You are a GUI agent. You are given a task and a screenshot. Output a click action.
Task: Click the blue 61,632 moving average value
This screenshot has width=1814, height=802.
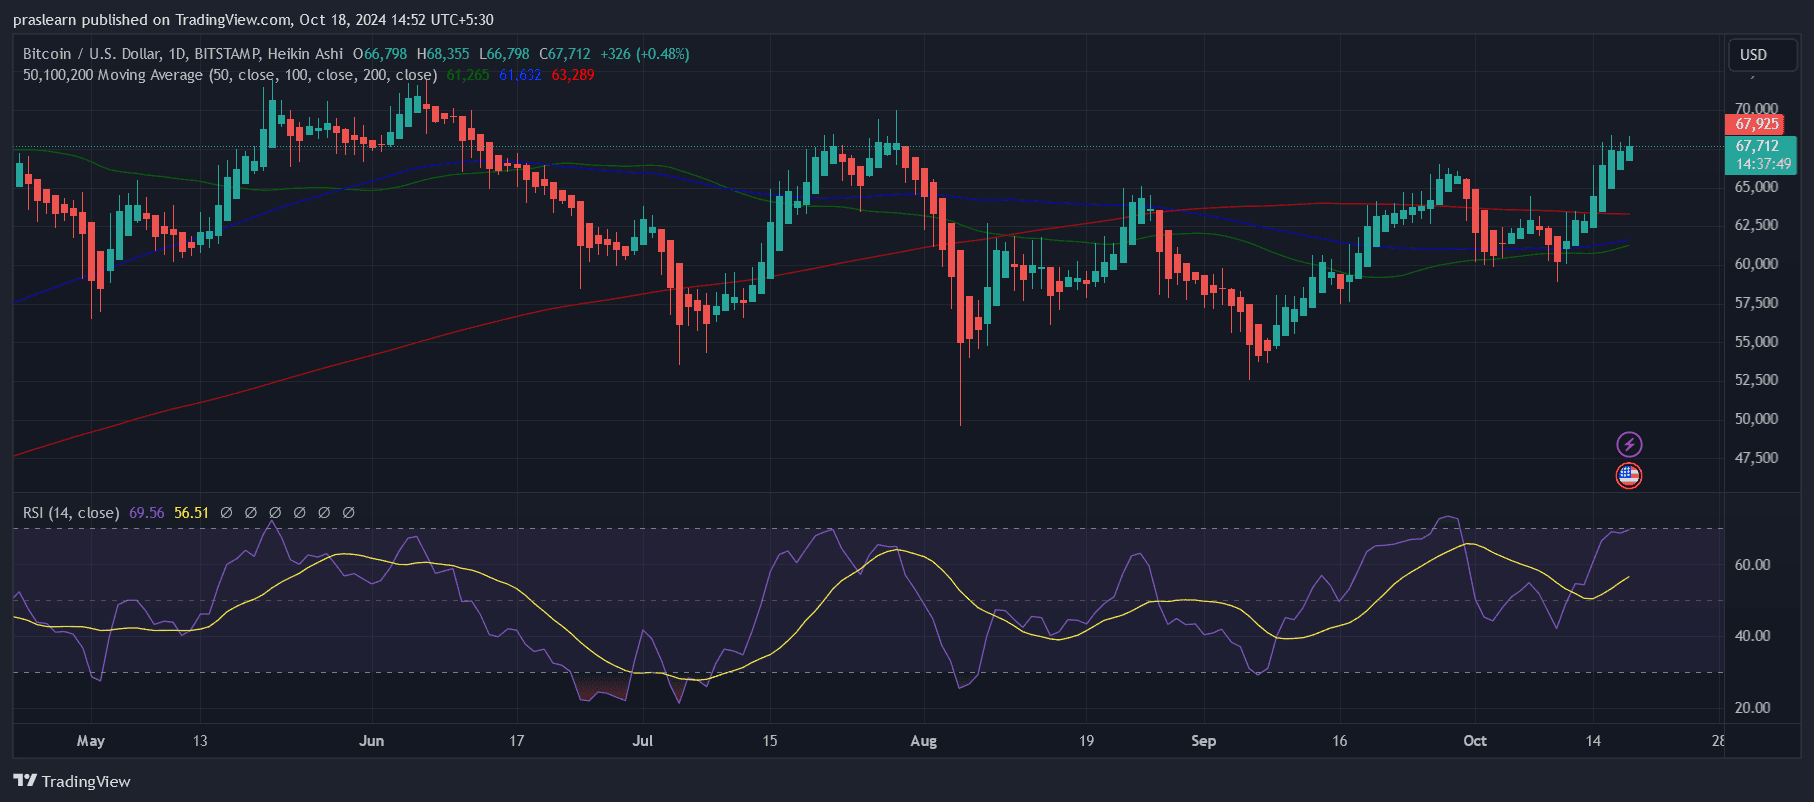pos(520,75)
